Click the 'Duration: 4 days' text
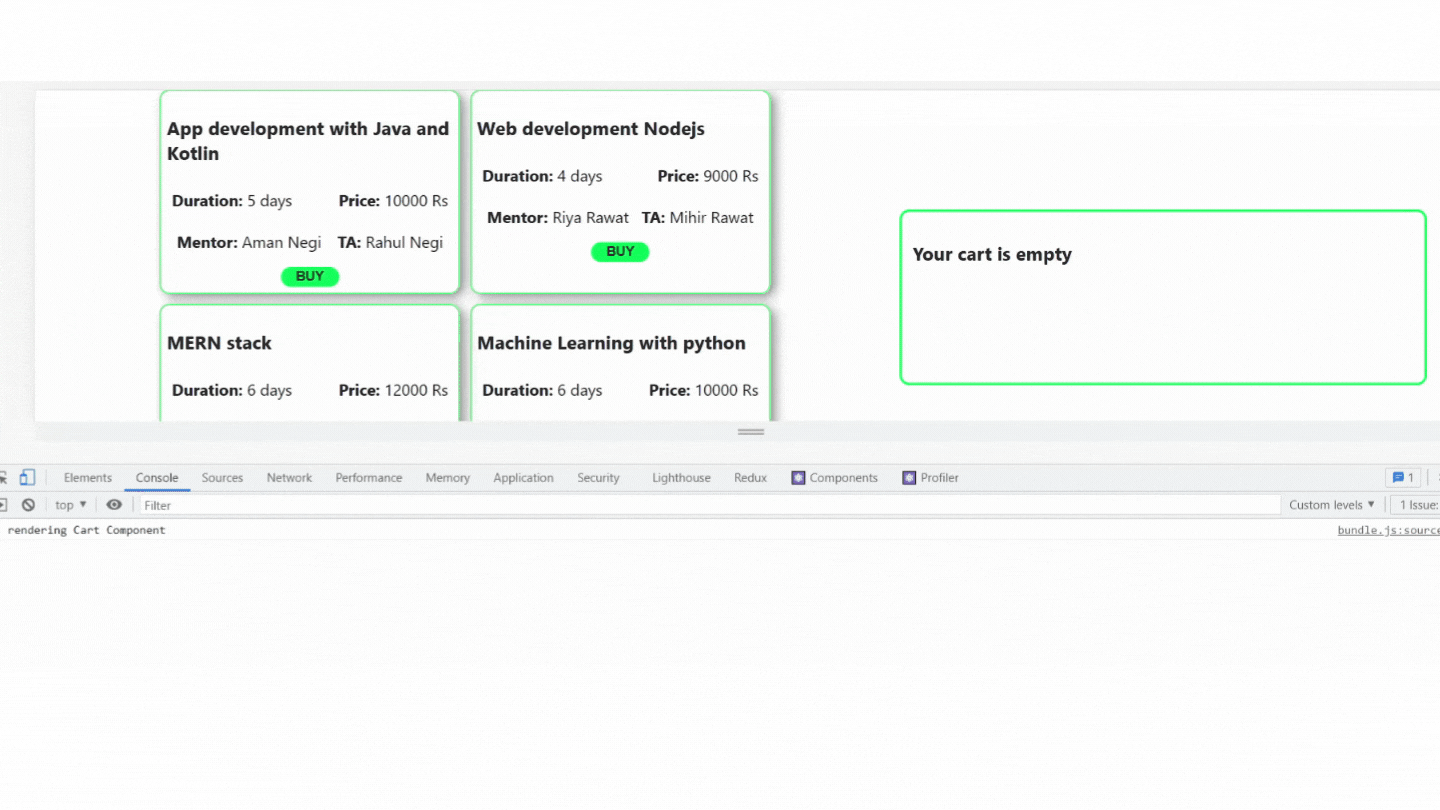 542,176
